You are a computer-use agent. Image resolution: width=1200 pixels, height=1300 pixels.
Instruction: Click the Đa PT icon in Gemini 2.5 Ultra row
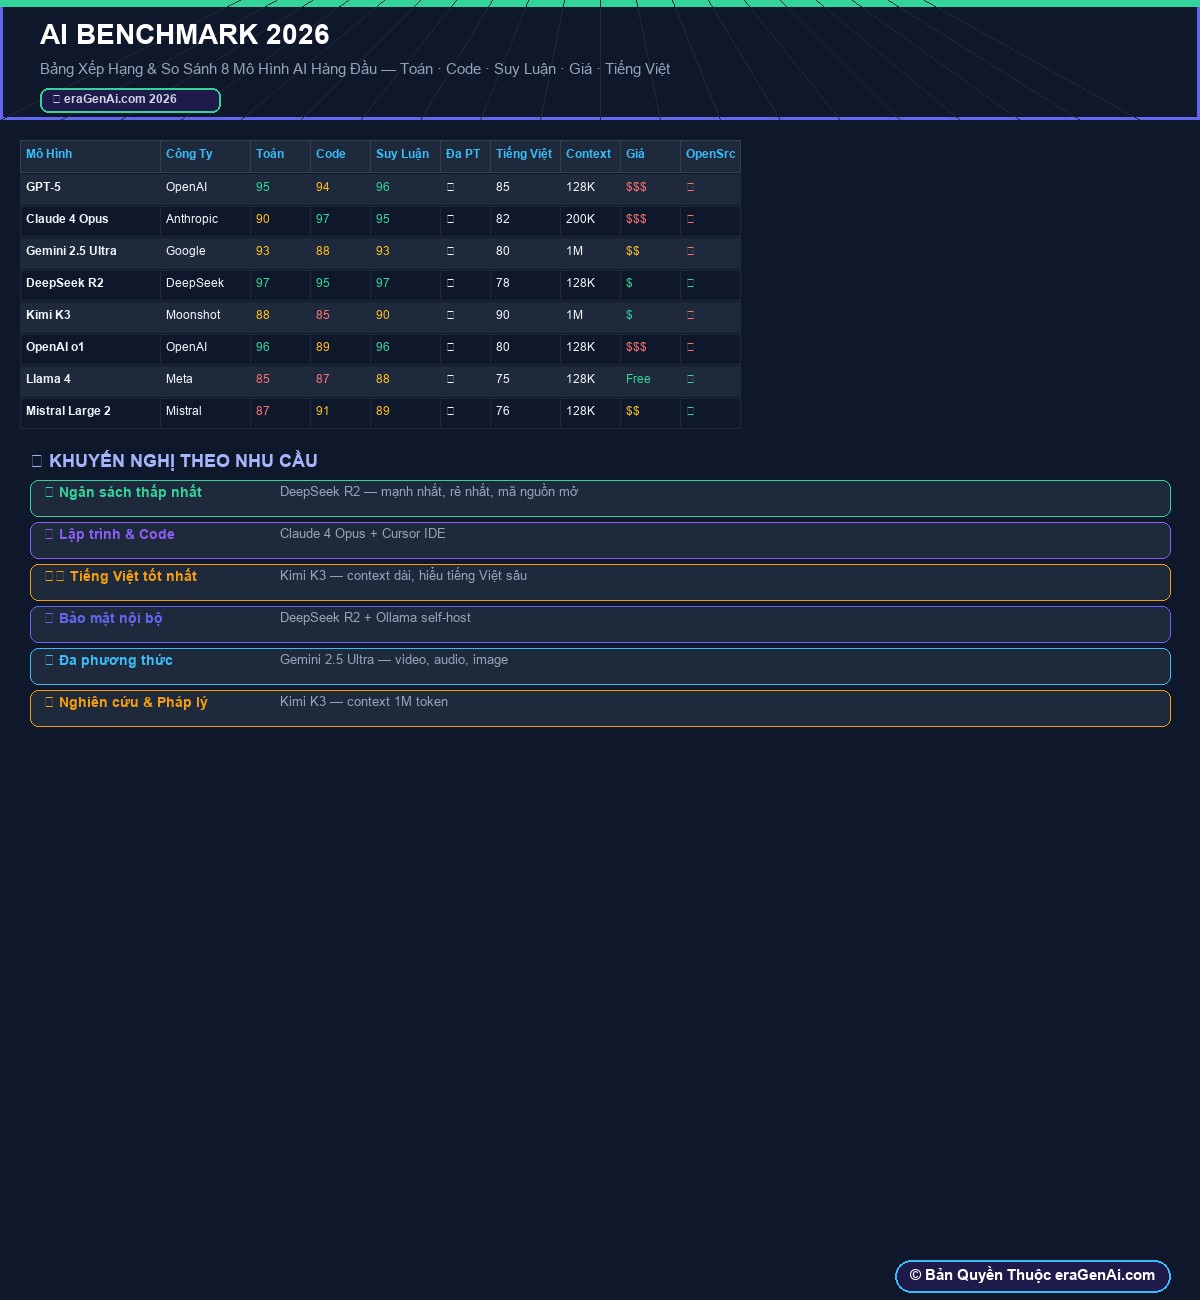(450, 251)
